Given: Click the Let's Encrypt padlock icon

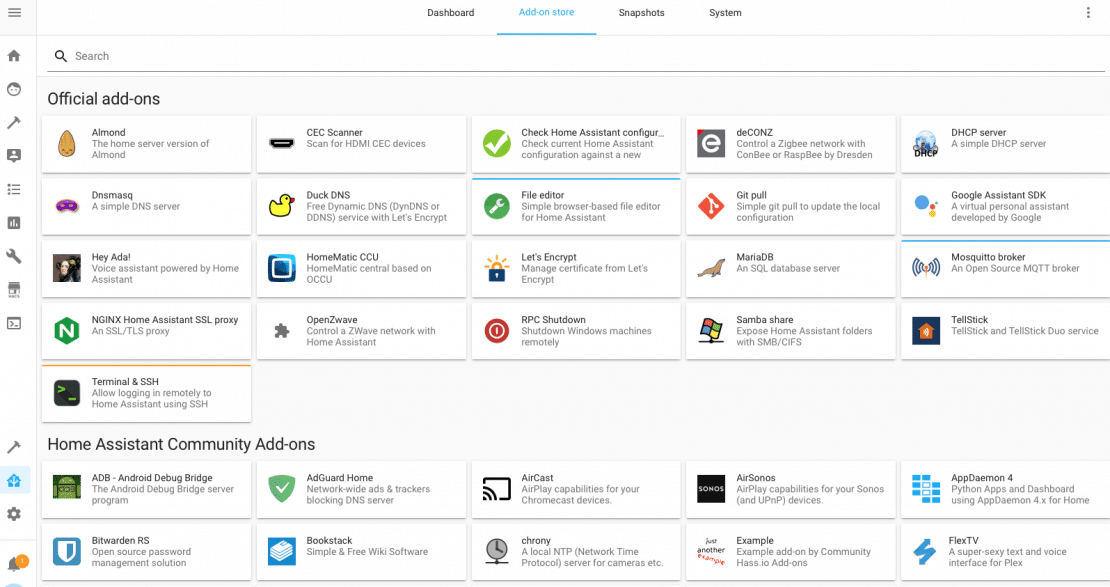Looking at the screenshot, I should tap(497, 268).
